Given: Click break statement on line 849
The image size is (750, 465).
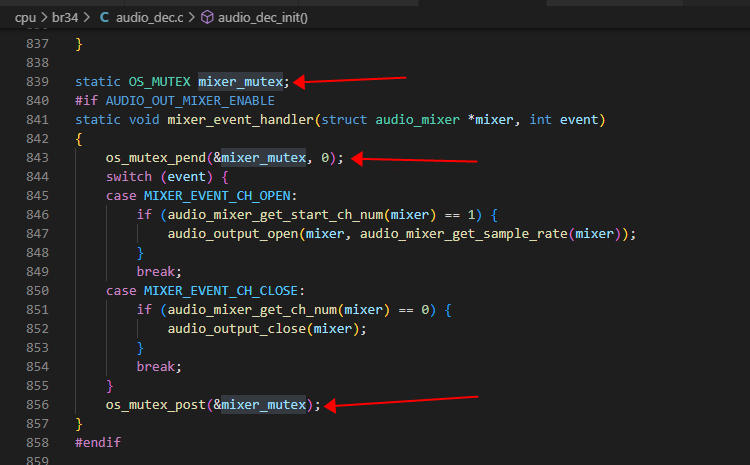Looking at the screenshot, I should (155, 272).
